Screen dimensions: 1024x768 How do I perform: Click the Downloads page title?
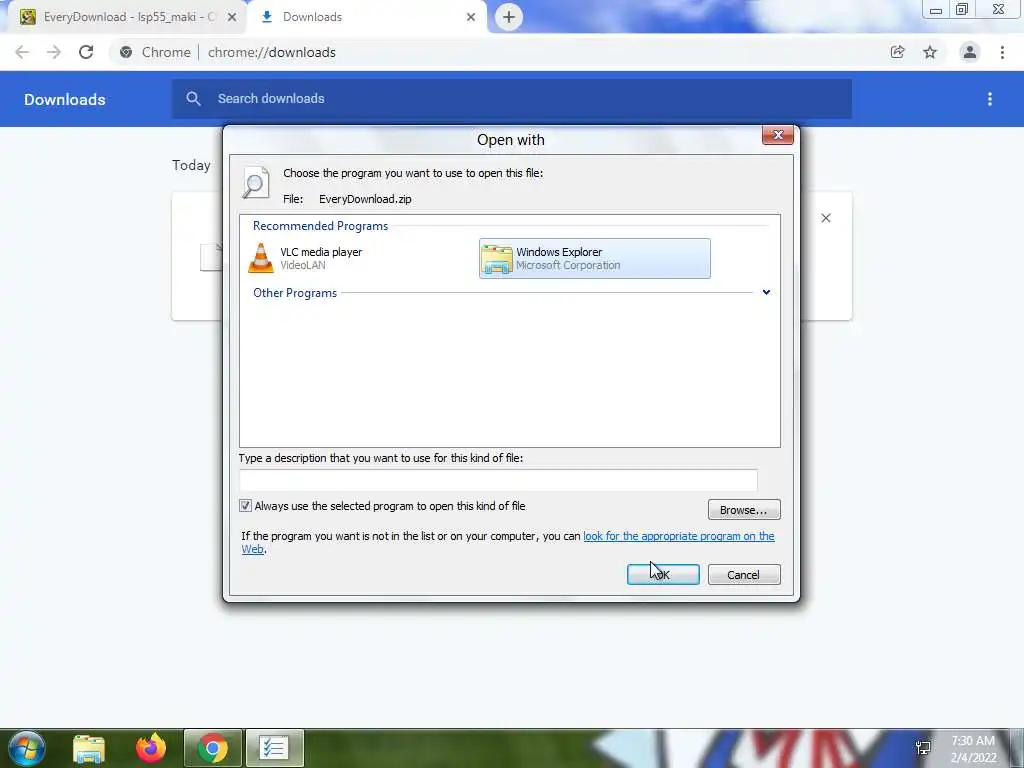65,99
